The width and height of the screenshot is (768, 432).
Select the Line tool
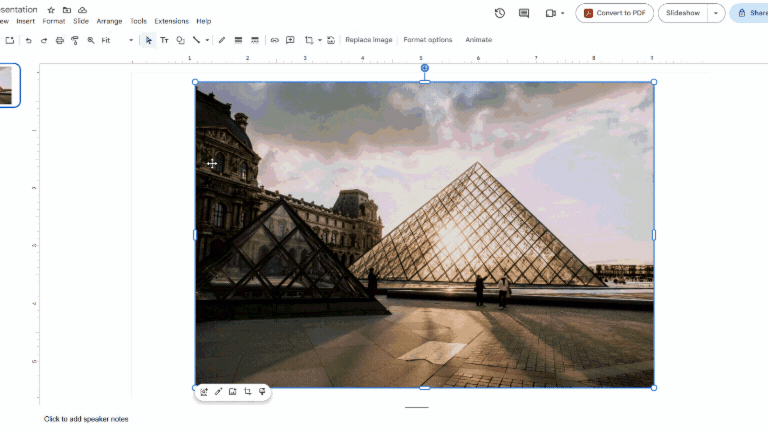[196, 40]
